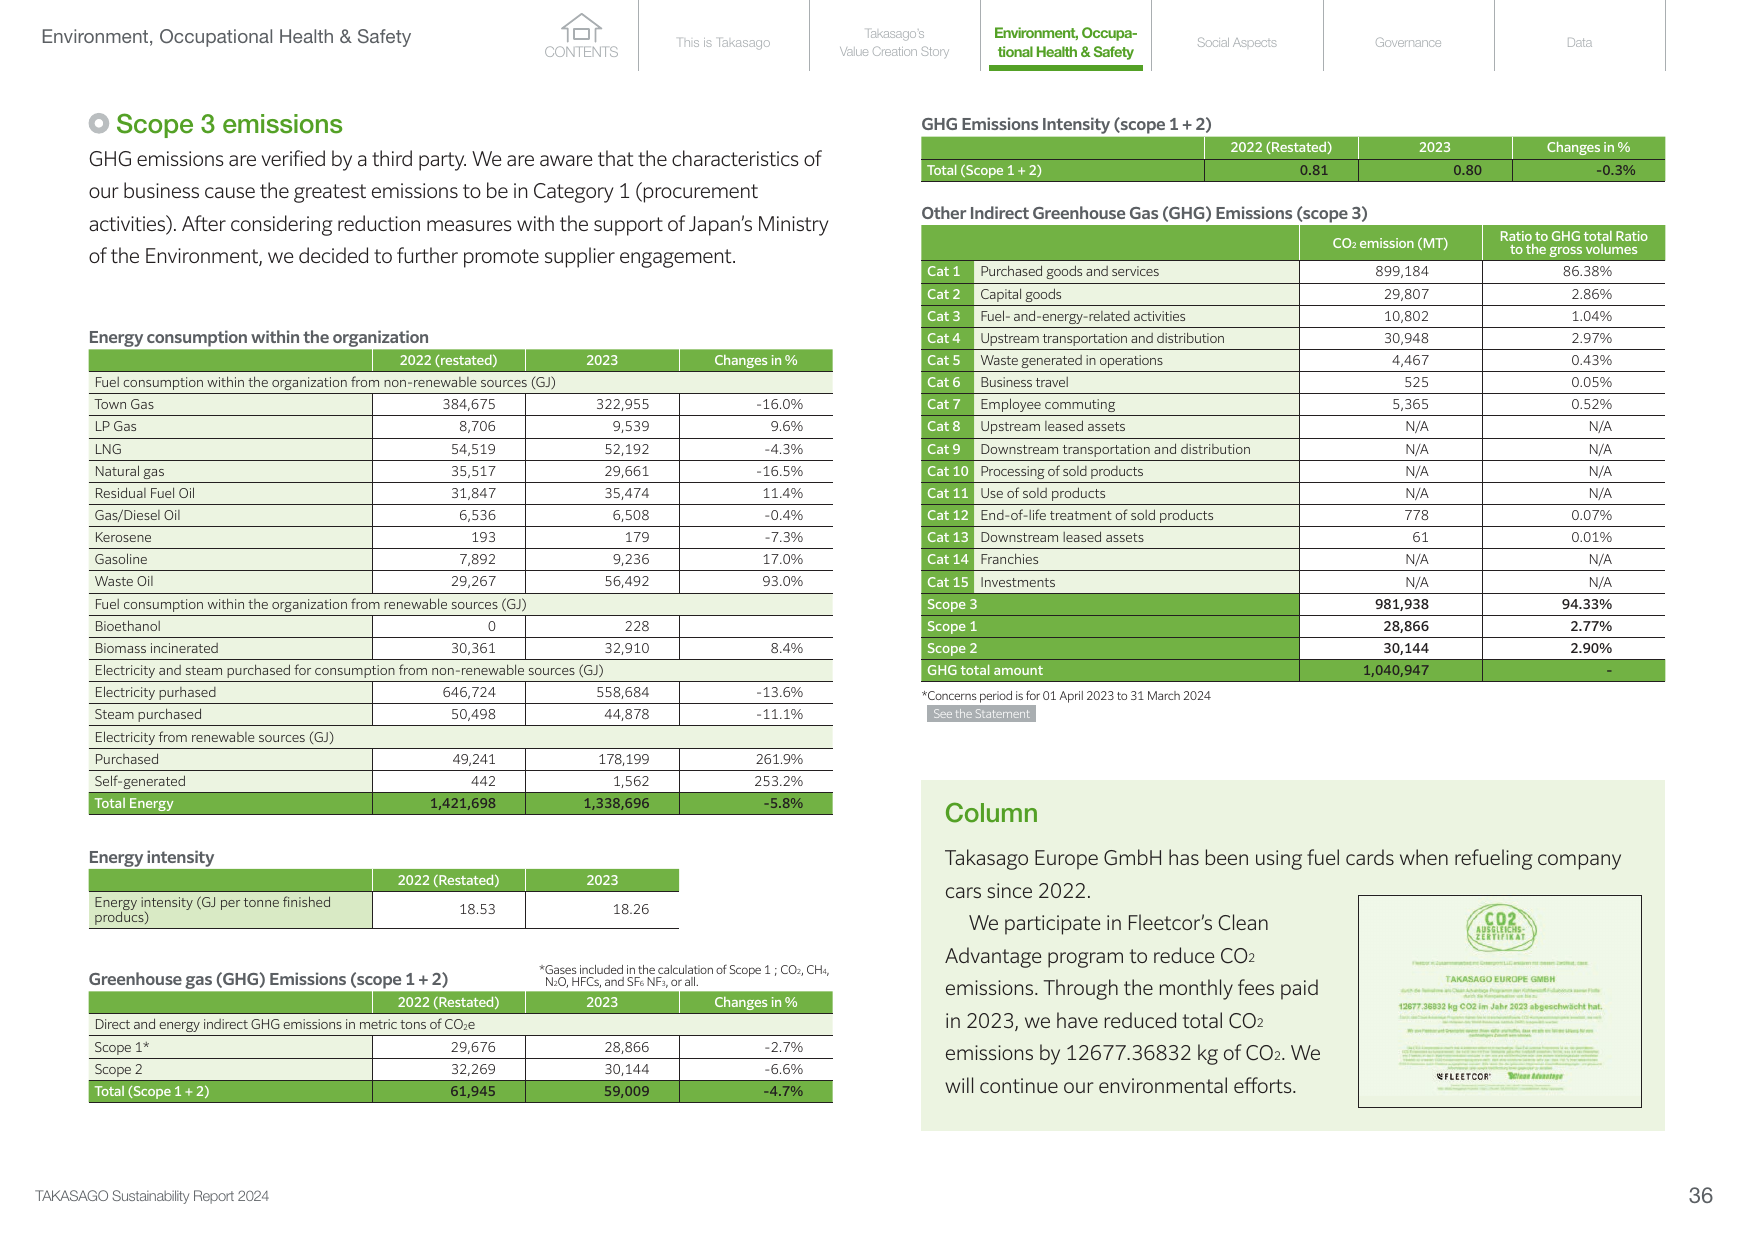The width and height of the screenshot is (1754, 1241).
Task: Open the Governance tab
Action: 1408,42
